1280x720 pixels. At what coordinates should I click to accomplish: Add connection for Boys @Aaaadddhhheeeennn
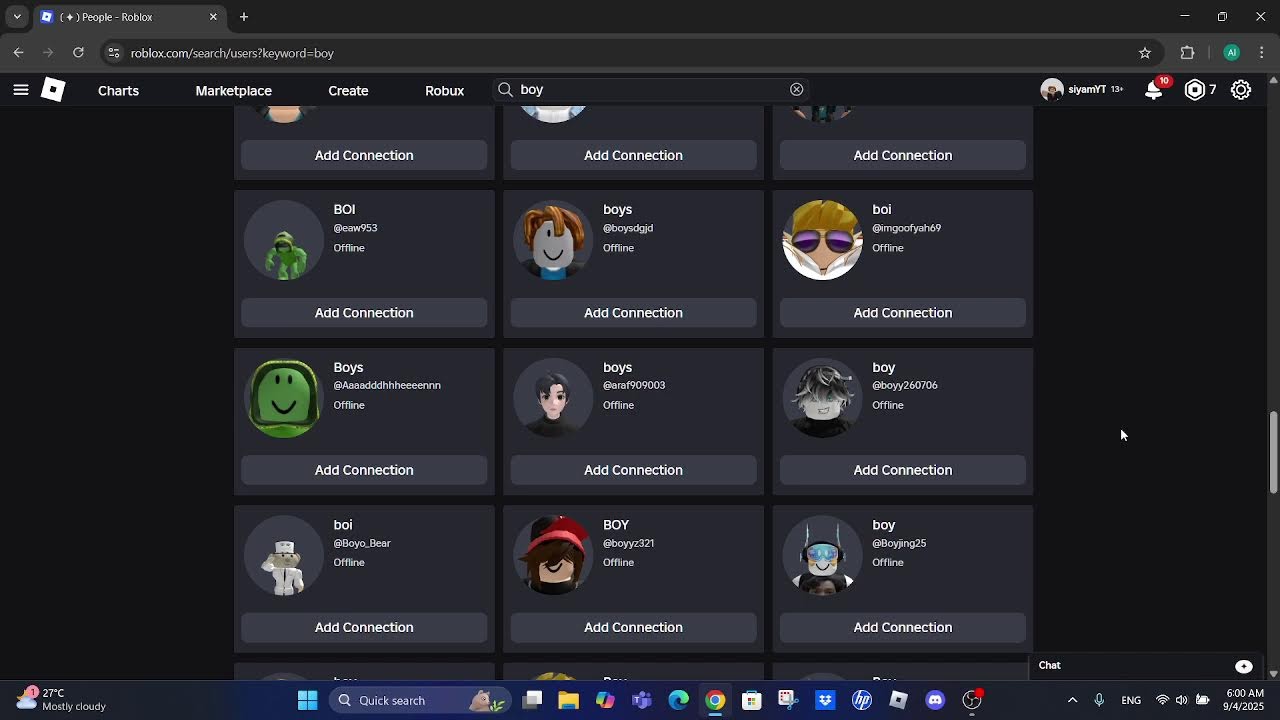364,470
